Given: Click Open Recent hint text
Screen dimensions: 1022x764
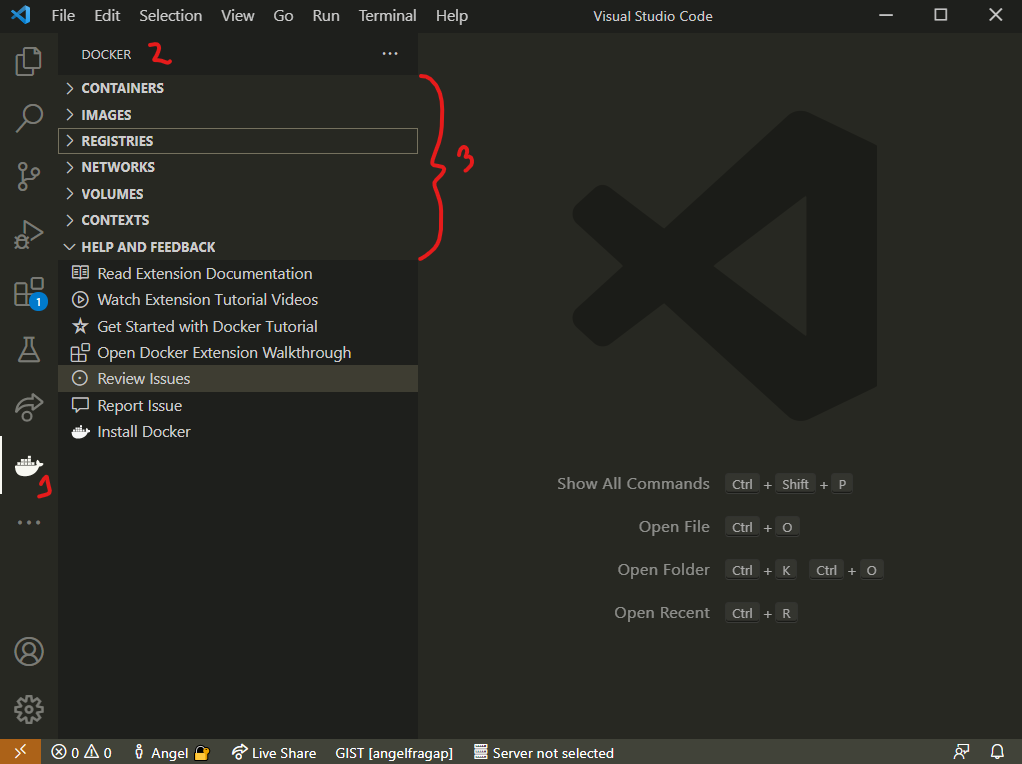Looking at the screenshot, I should pos(662,613).
